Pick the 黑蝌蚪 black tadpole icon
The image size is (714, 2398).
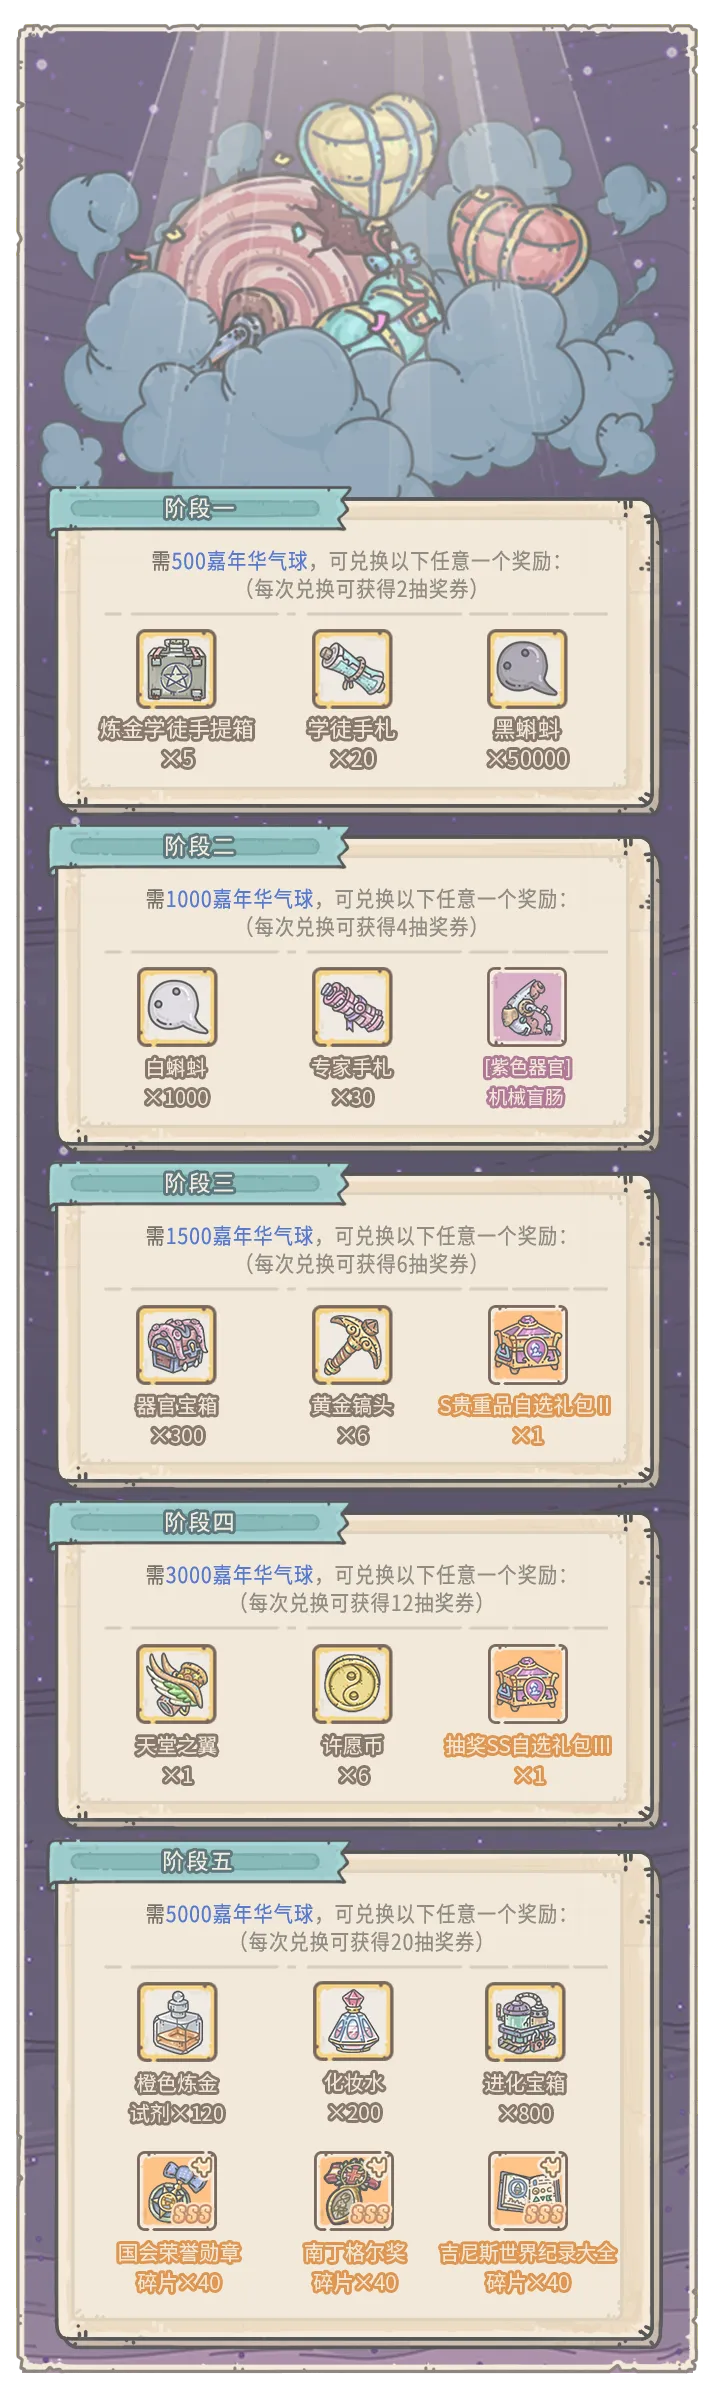click(x=527, y=669)
